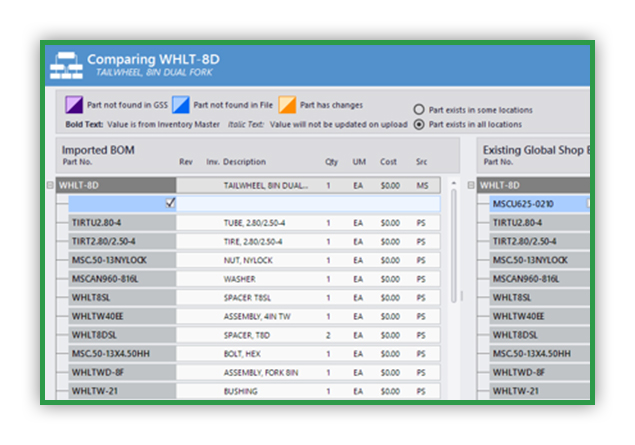Click the Src column header
The height and width of the screenshot is (445, 635).
pyautogui.click(x=422, y=162)
